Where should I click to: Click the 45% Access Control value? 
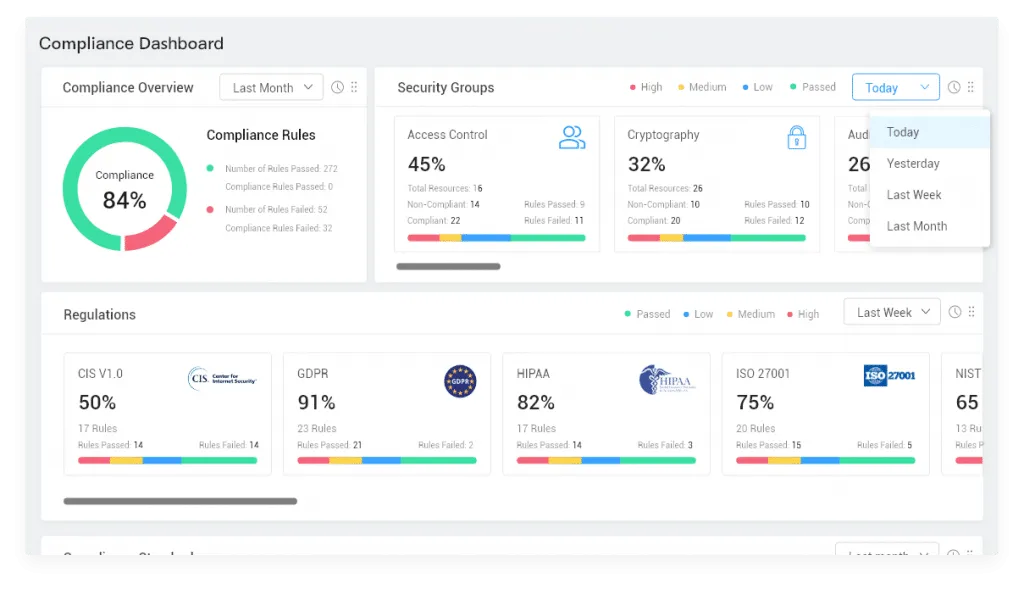(426, 164)
